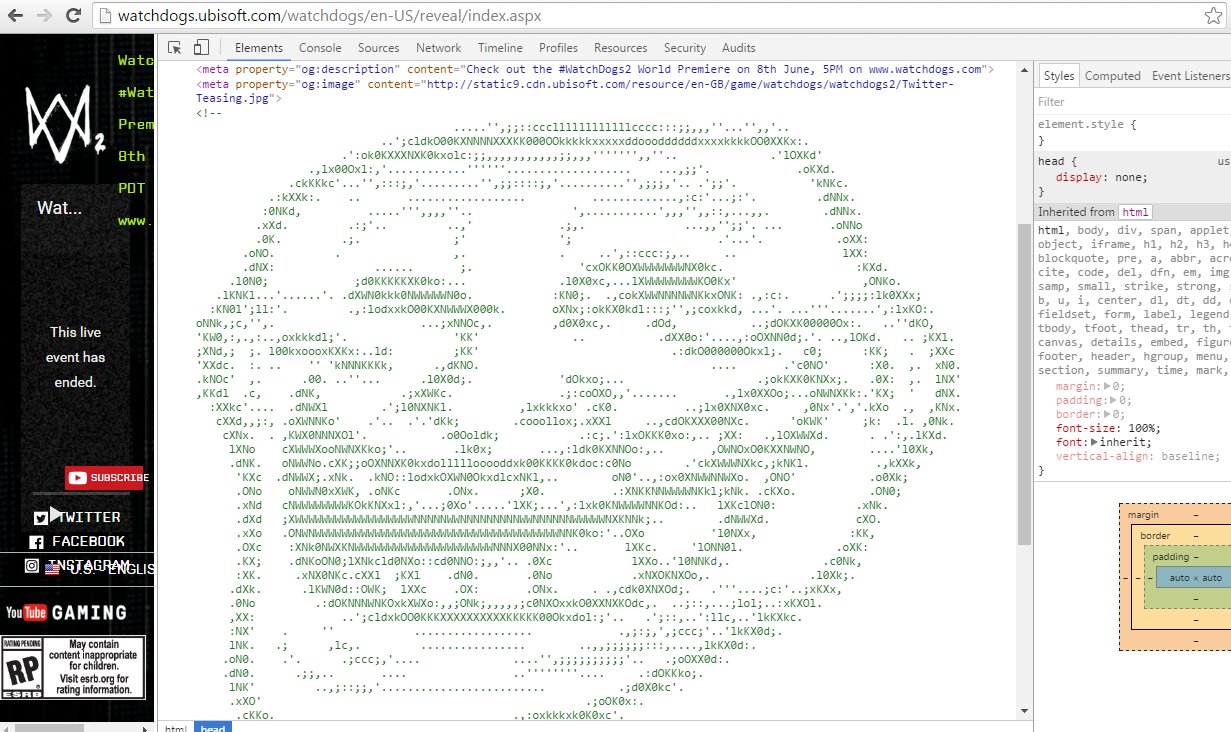
Task: Select the head breadcrumb at the bottom
Action: tap(212, 729)
